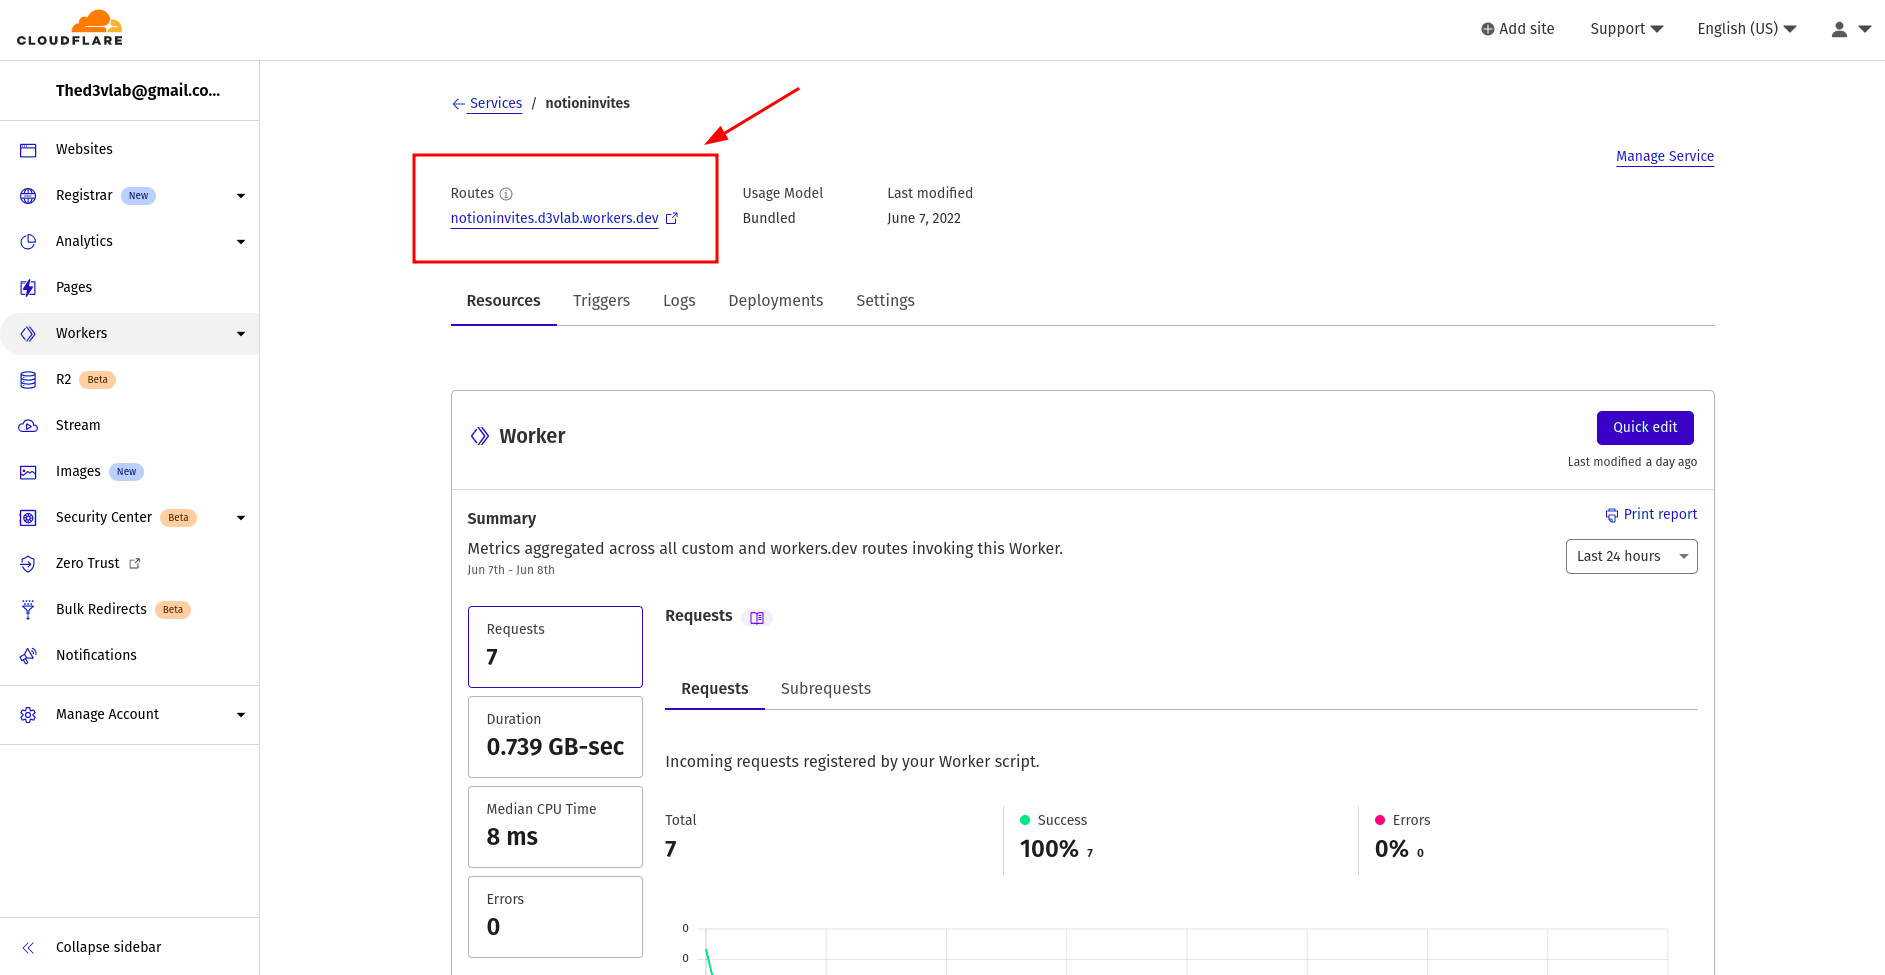This screenshot has width=1885, height=975.
Task: Click the Stream cloud icon
Action: click(28, 426)
